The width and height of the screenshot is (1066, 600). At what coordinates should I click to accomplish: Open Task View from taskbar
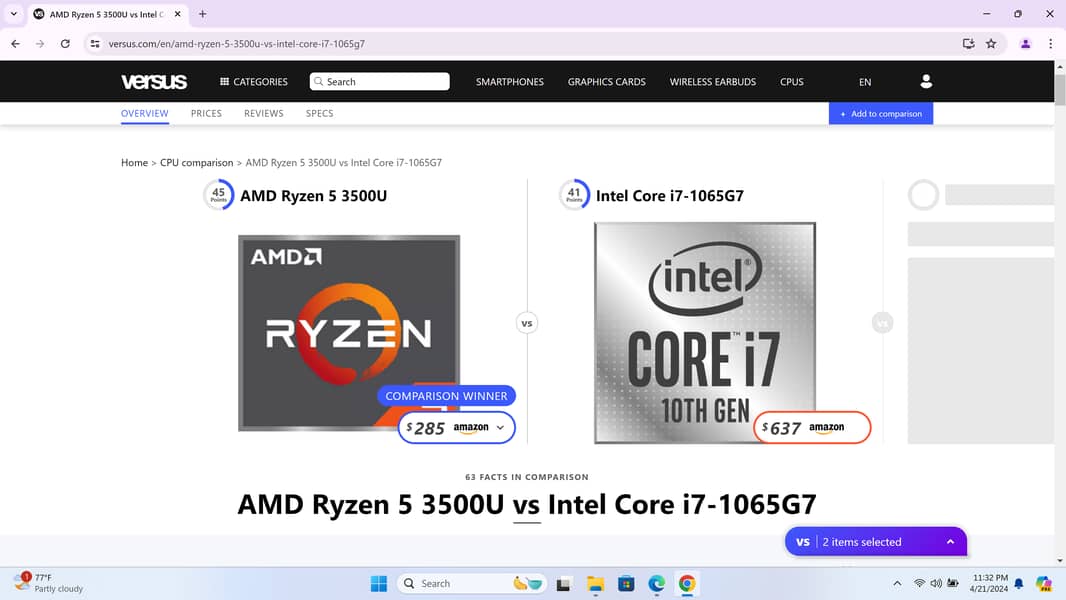coord(564,584)
